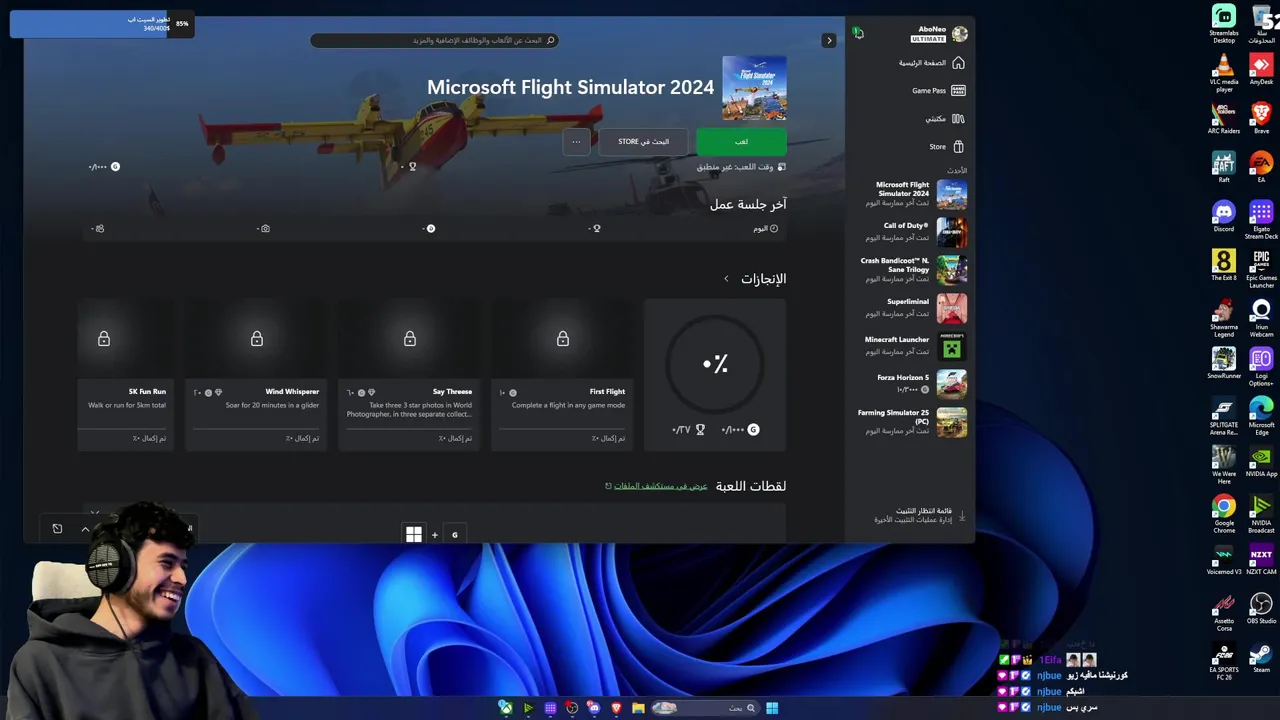Screen dimensions: 1280x720
Task: Focus the Xbox app search field
Action: tap(434, 40)
